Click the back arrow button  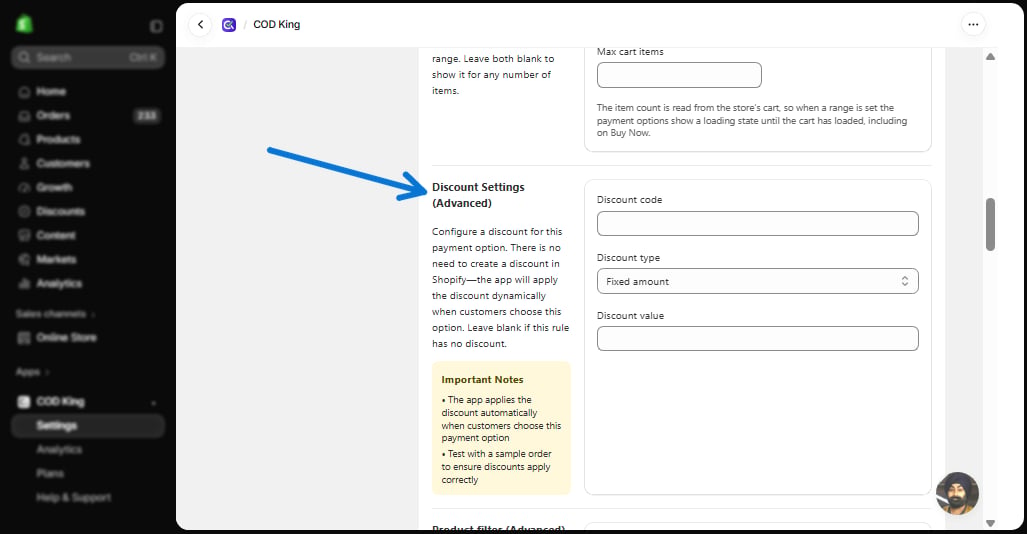click(200, 25)
